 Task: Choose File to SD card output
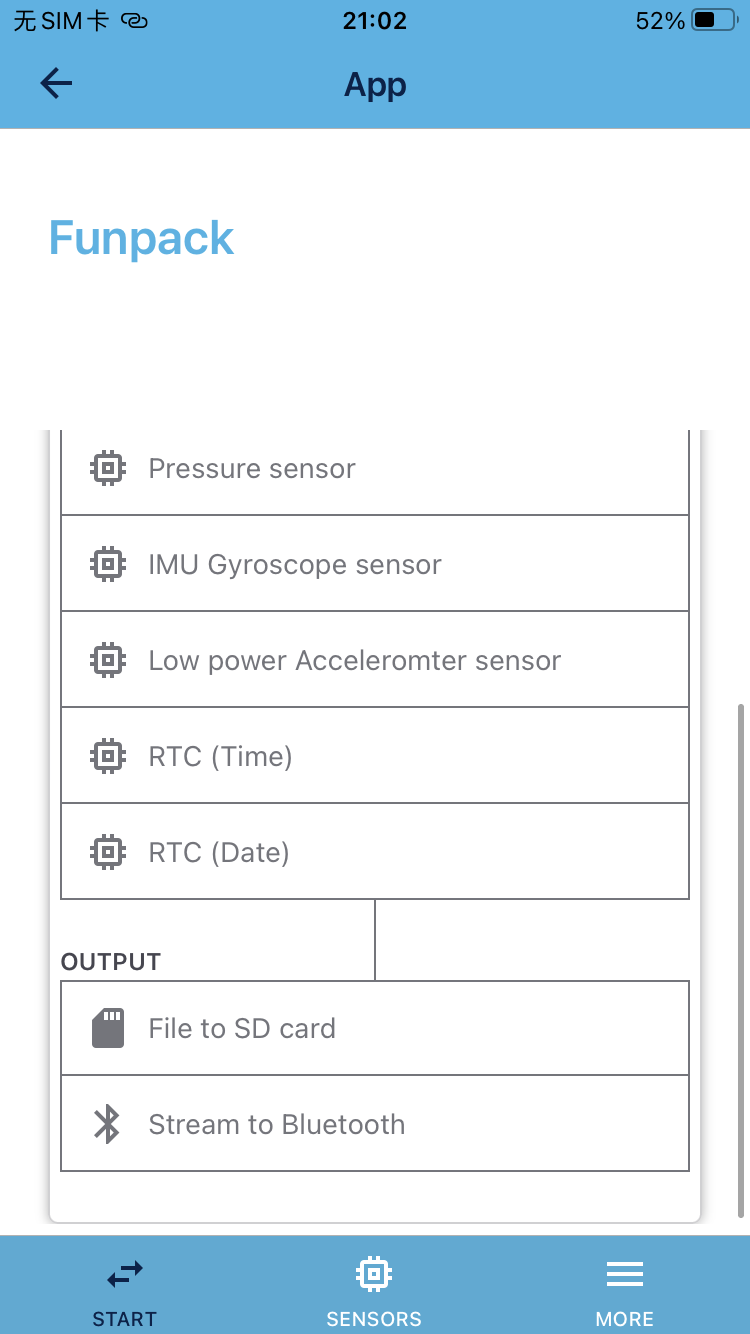[x=375, y=1028]
